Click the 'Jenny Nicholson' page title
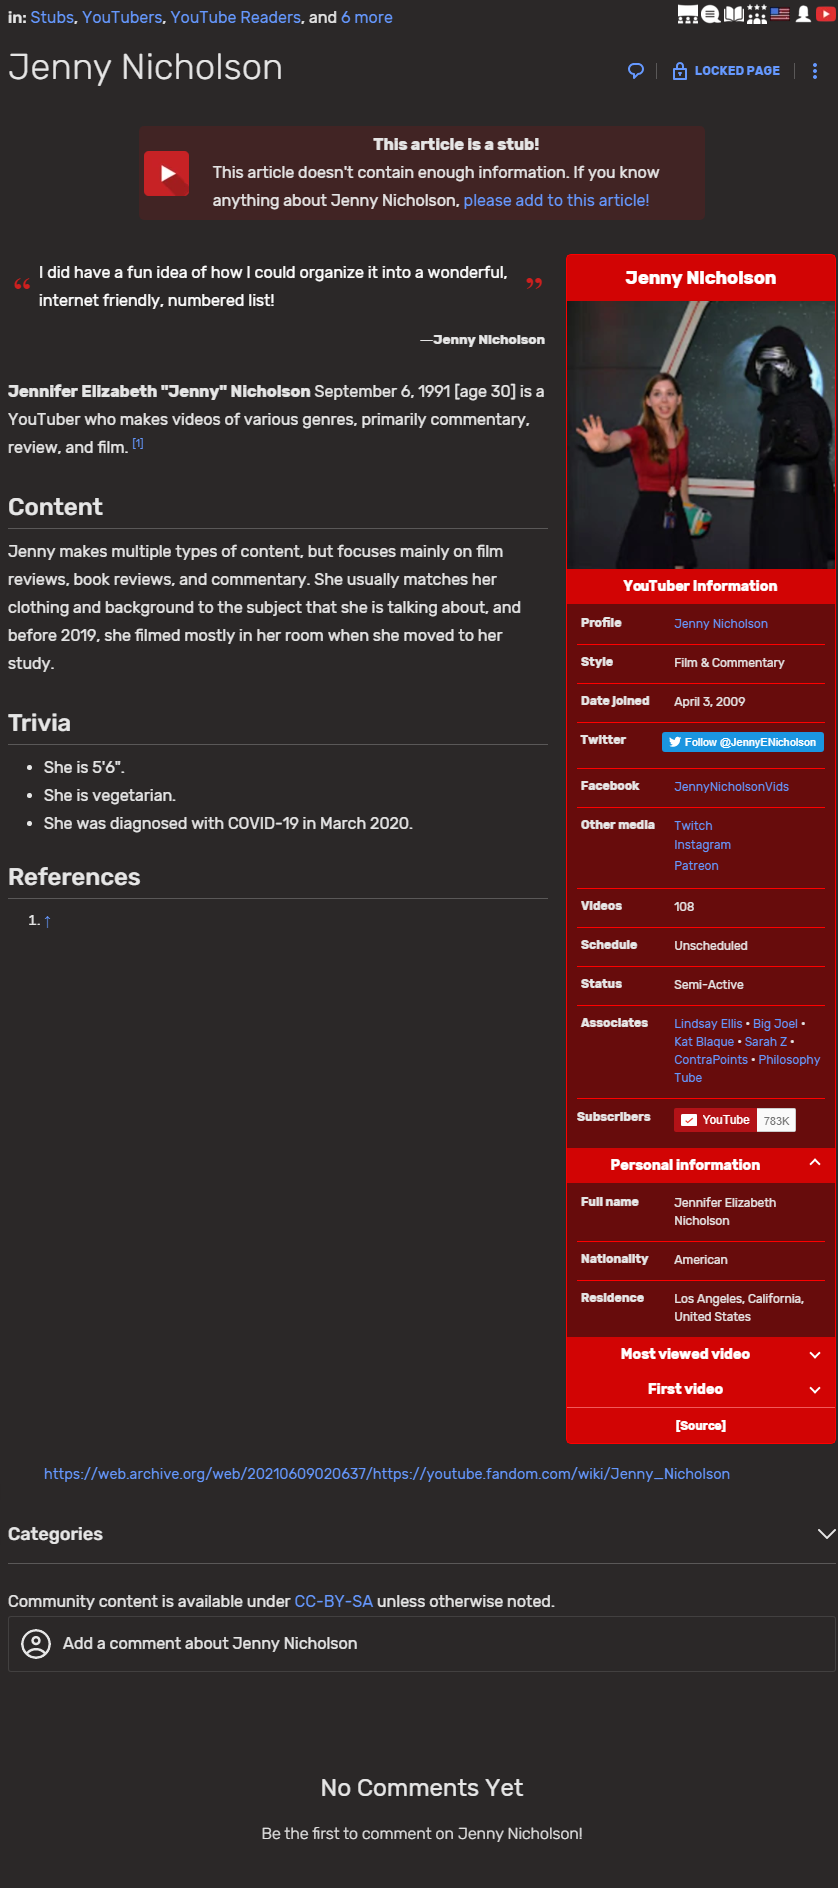The width and height of the screenshot is (838, 1888). [x=146, y=67]
